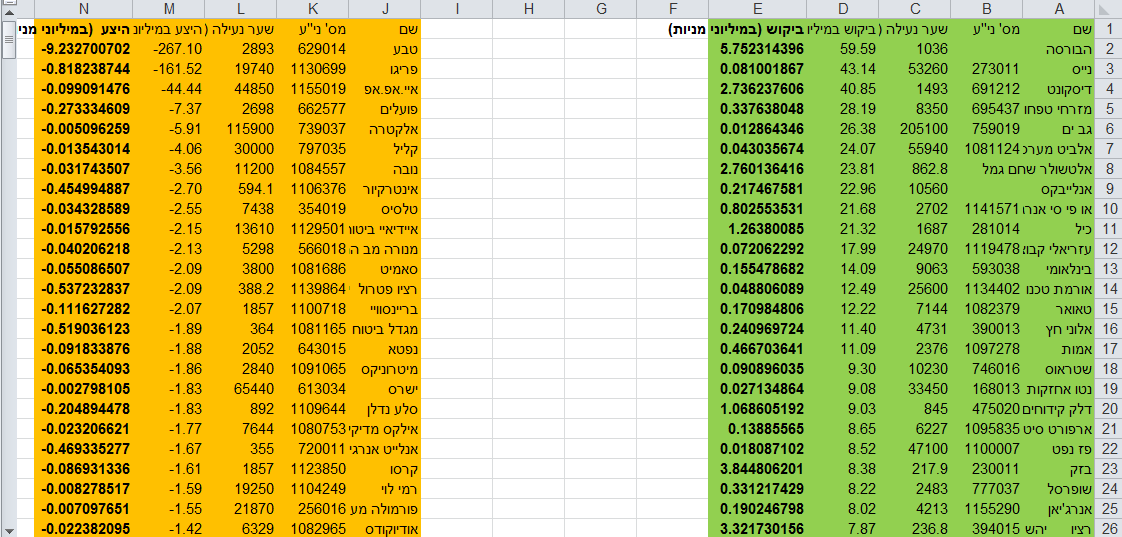This screenshot has width=1122, height=537.
Task: Click cell 'דיסקונט' in column A
Action: coord(1059,90)
